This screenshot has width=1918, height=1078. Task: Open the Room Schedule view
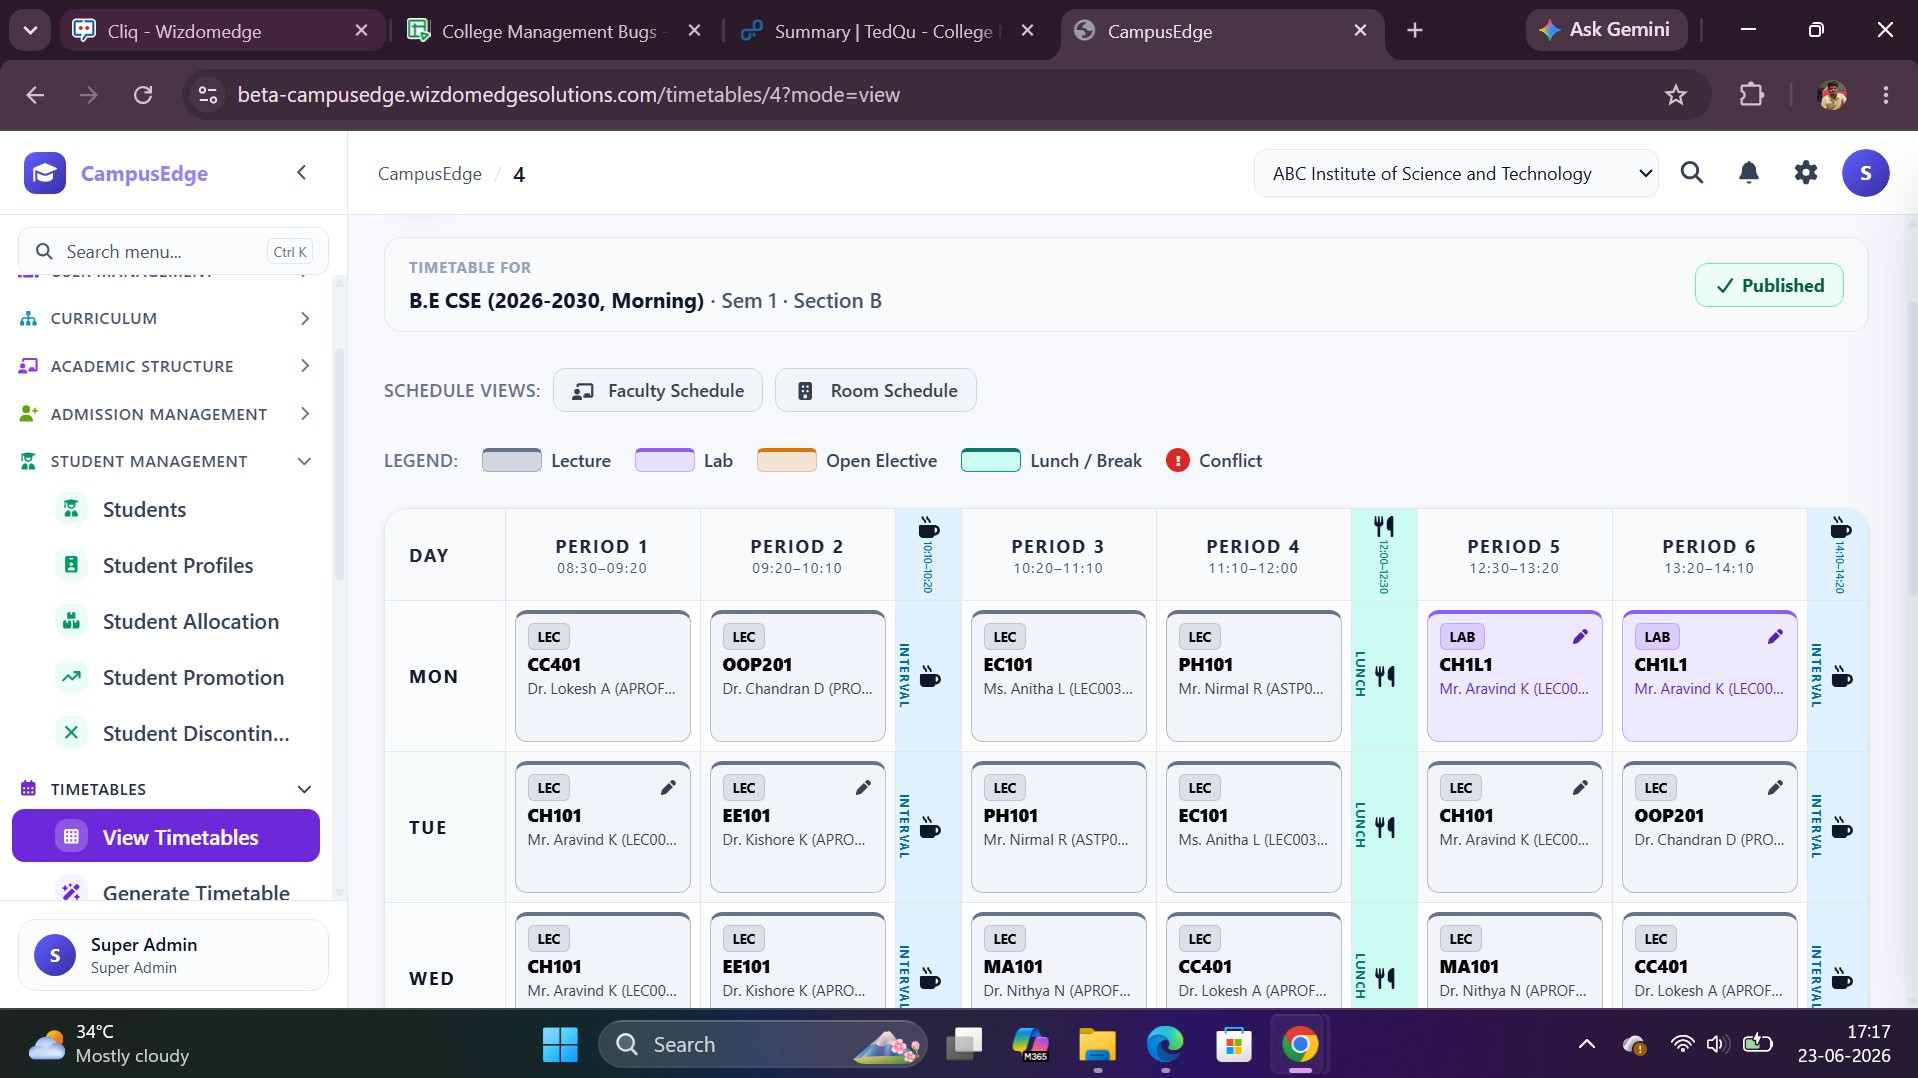(x=876, y=391)
